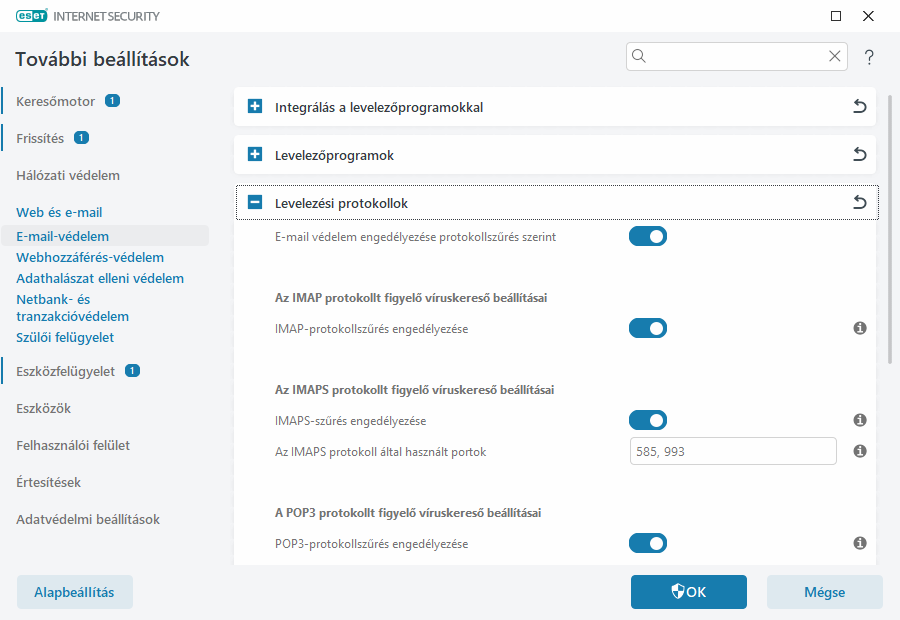Click the IMAPS ports input field
The width and height of the screenshot is (900, 620).
tap(733, 451)
